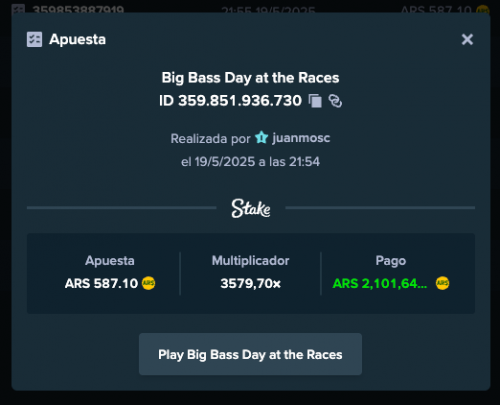Click the star badge beside juanmosc

262,137
